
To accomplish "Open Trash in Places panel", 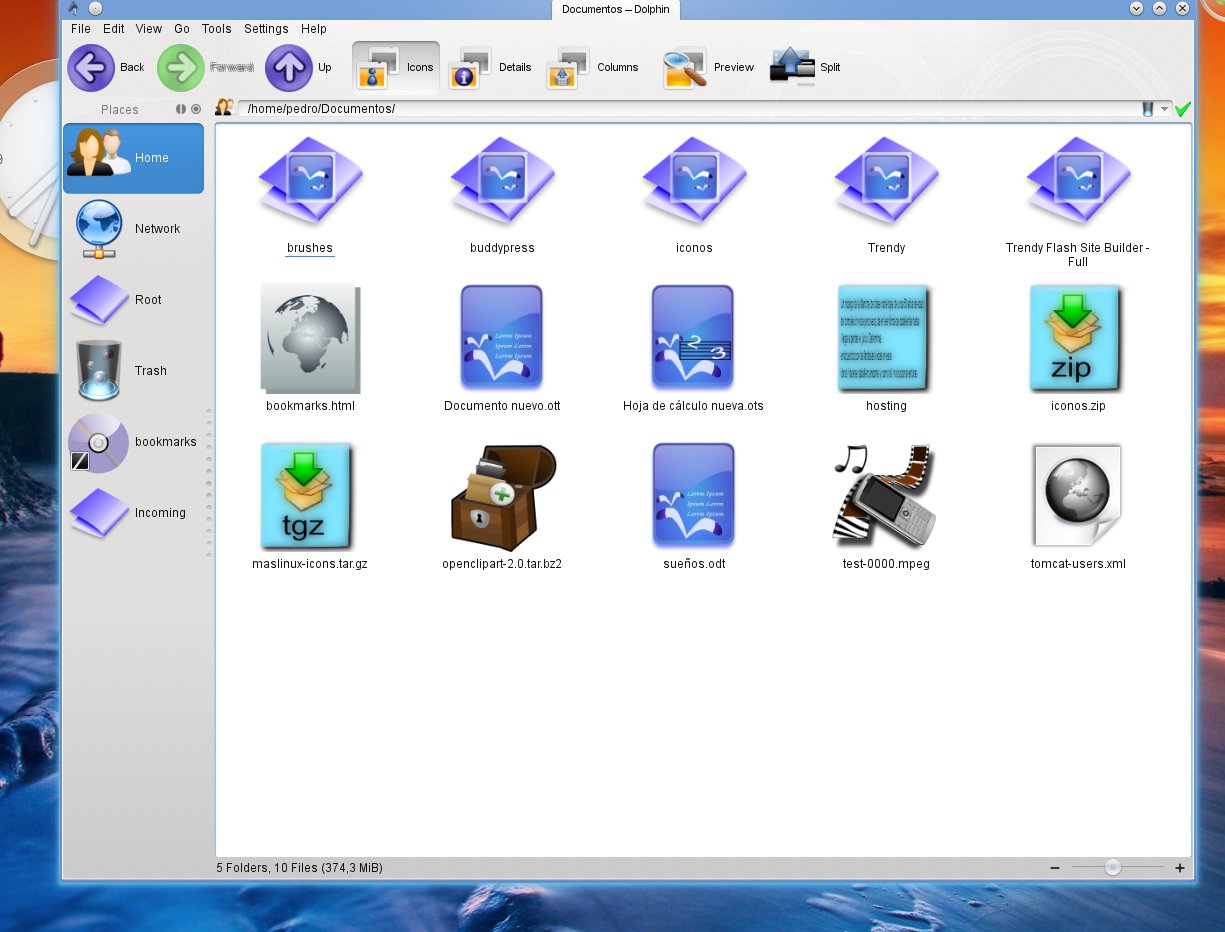I will (x=133, y=371).
